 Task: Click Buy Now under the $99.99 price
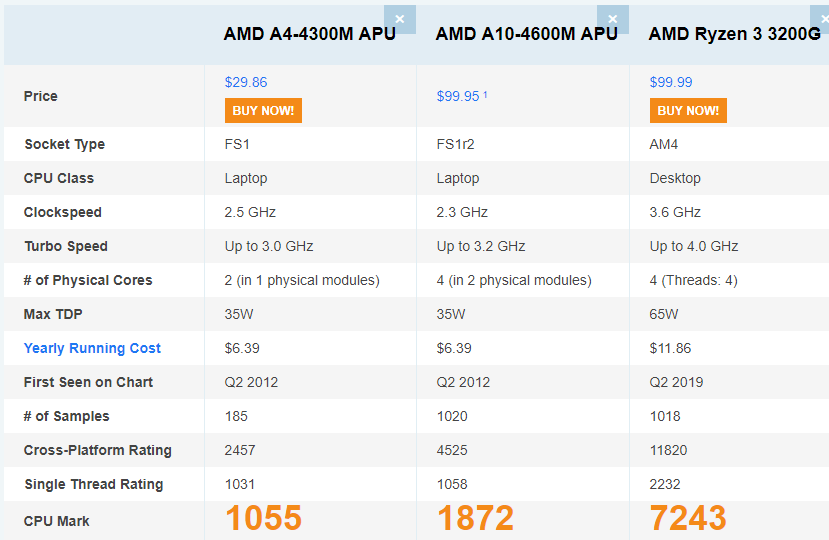(688, 111)
